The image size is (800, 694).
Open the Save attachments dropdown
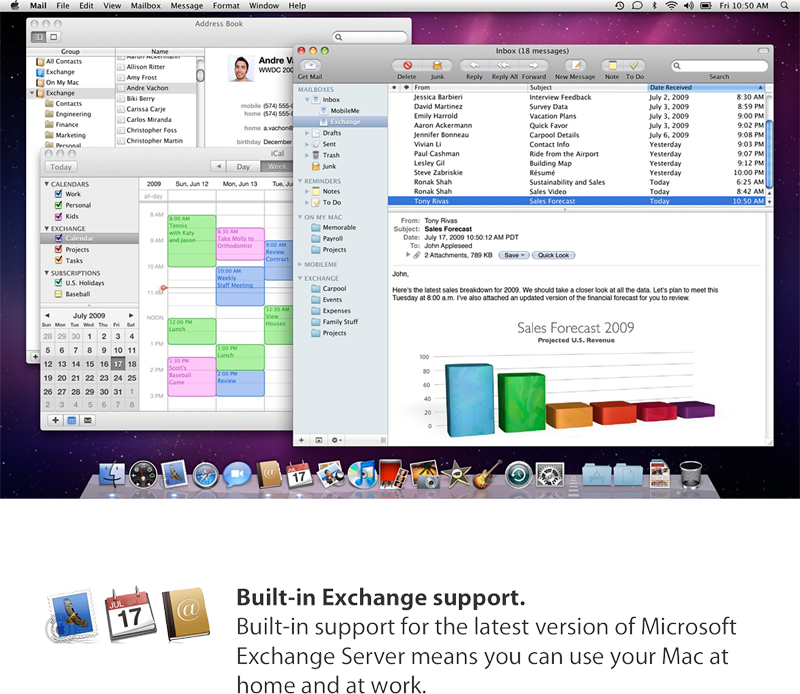pyautogui.click(x=514, y=255)
